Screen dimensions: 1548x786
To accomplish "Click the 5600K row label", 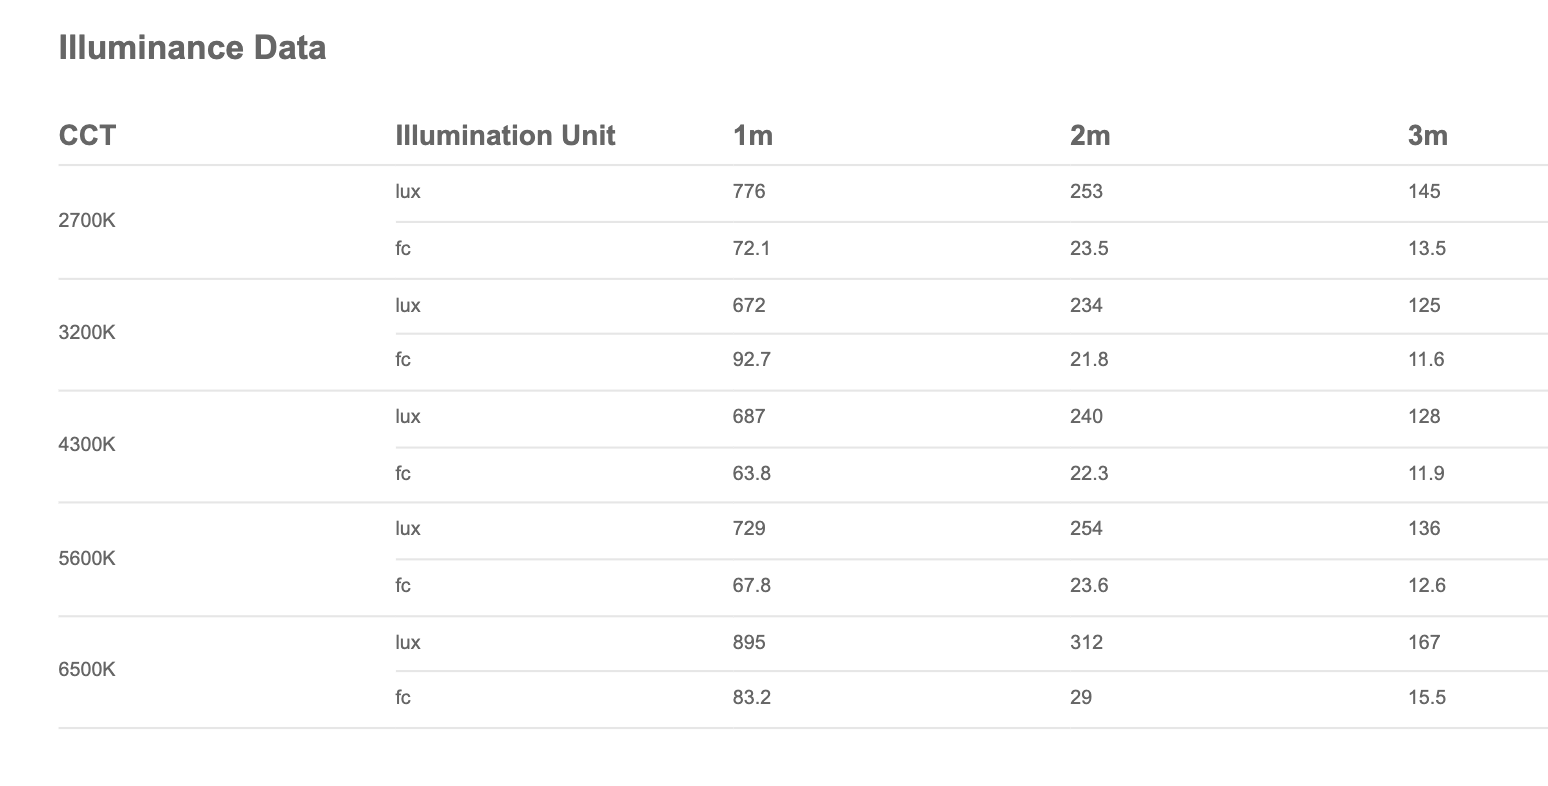I will [87, 557].
